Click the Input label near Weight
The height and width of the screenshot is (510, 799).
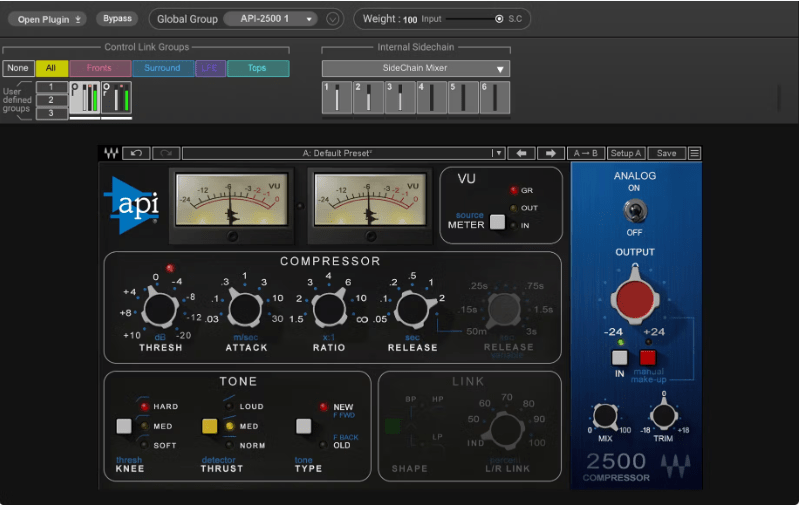click(431, 19)
